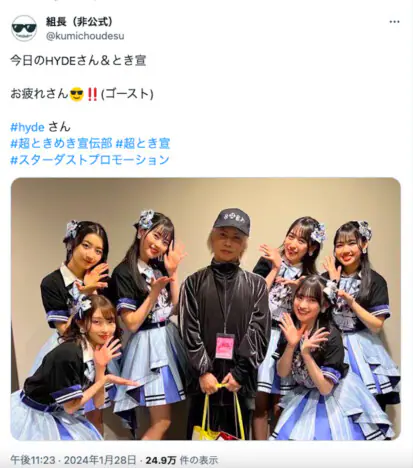Click the お疲れさん text
This screenshot has height=468, width=413.
click(x=39, y=94)
